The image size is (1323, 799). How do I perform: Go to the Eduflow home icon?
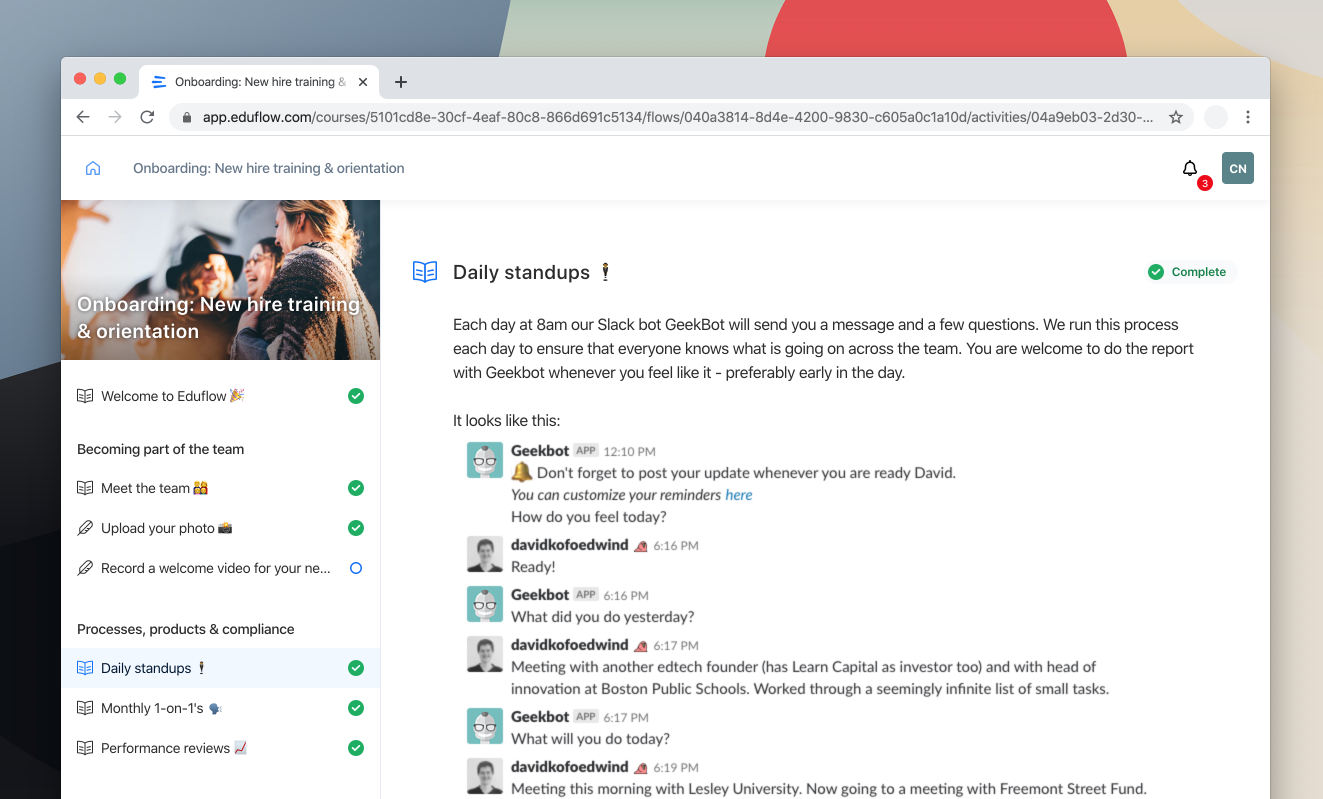click(x=93, y=168)
